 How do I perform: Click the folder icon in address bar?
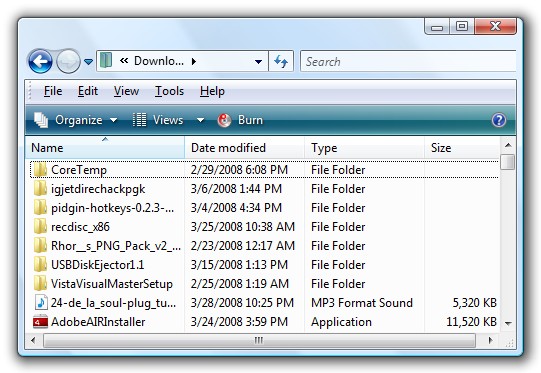[x=106, y=61]
